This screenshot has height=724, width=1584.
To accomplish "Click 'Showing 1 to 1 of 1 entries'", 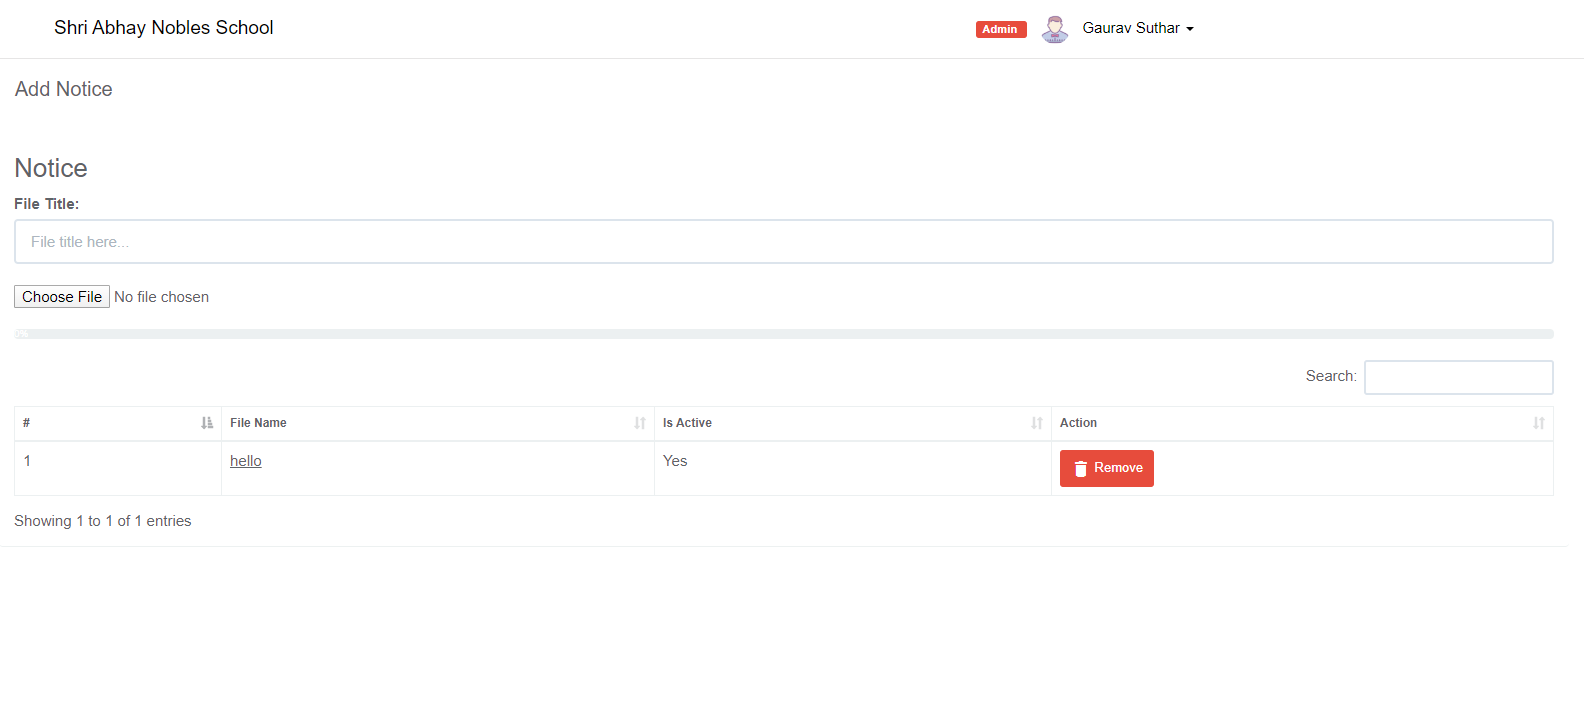I will 103,521.
